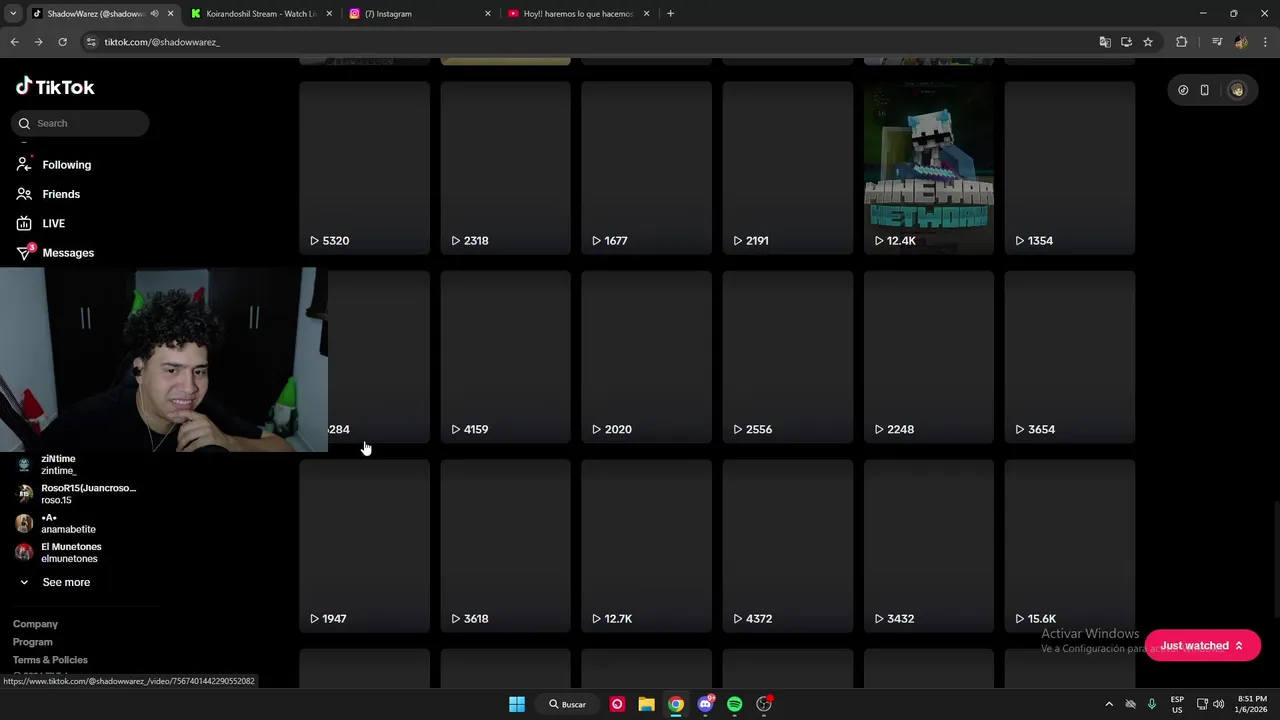Open the video with 2020 views
The width and height of the screenshot is (1280, 720).
(x=646, y=356)
